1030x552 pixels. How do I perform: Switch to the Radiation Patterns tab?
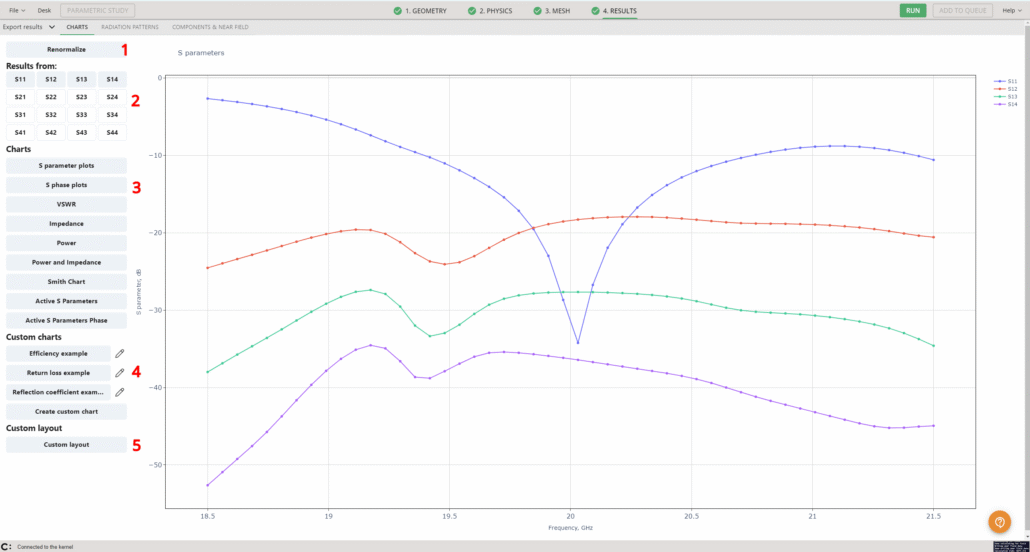[x=130, y=27]
